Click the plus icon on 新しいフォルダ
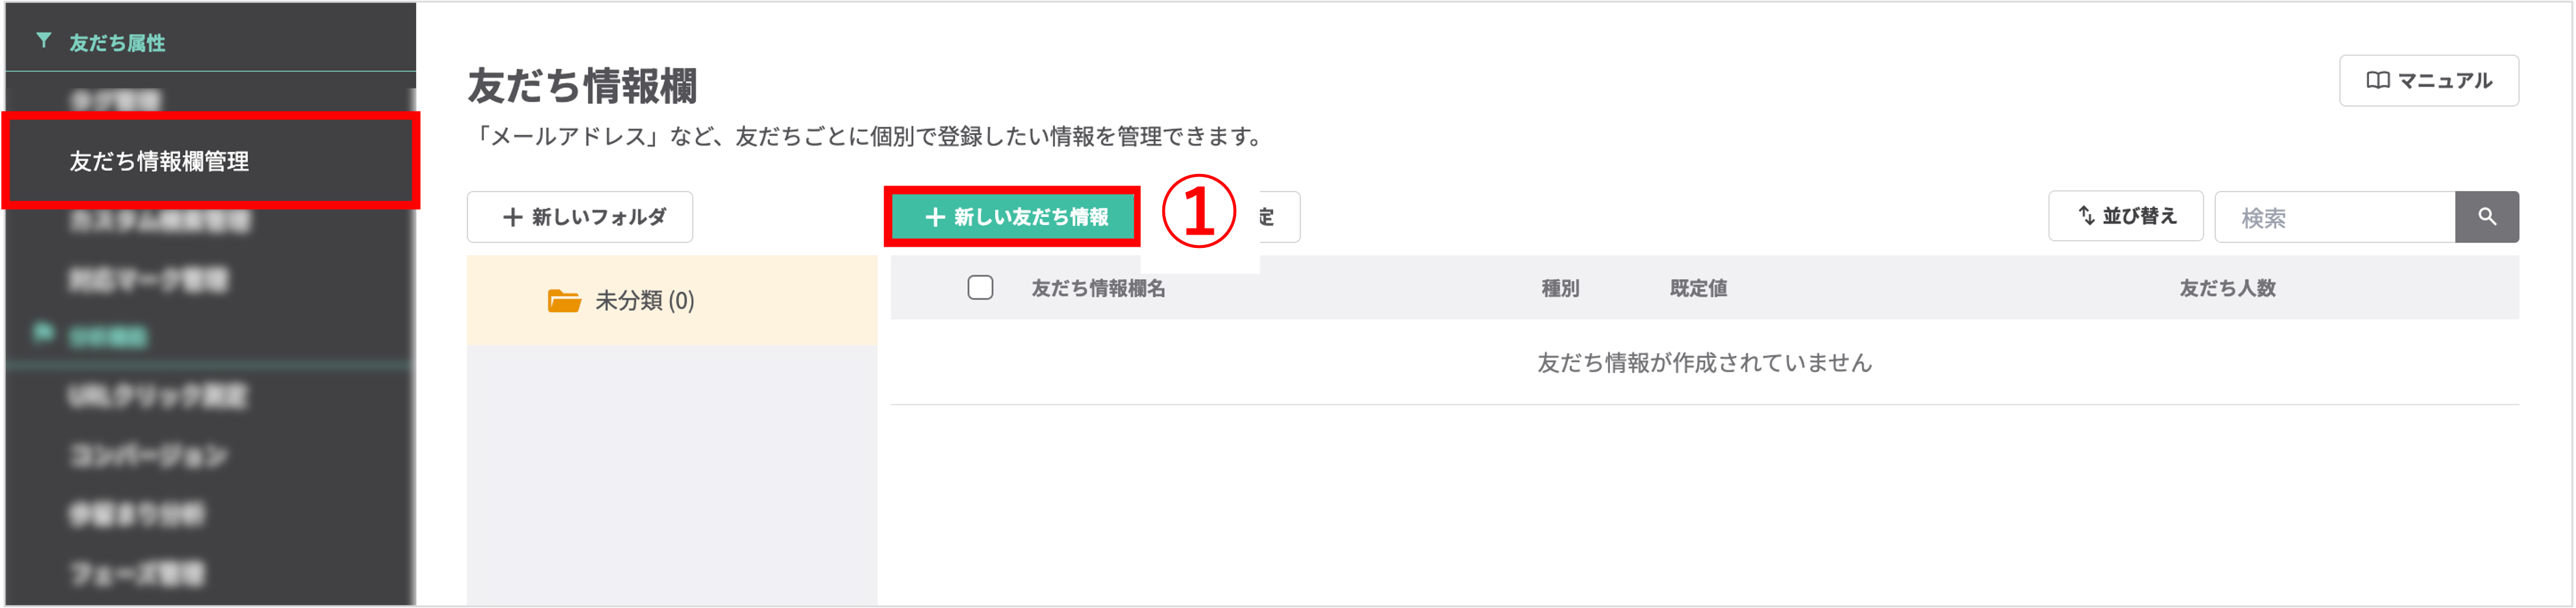This screenshot has height=608, width=2576. pyautogui.click(x=513, y=216)
